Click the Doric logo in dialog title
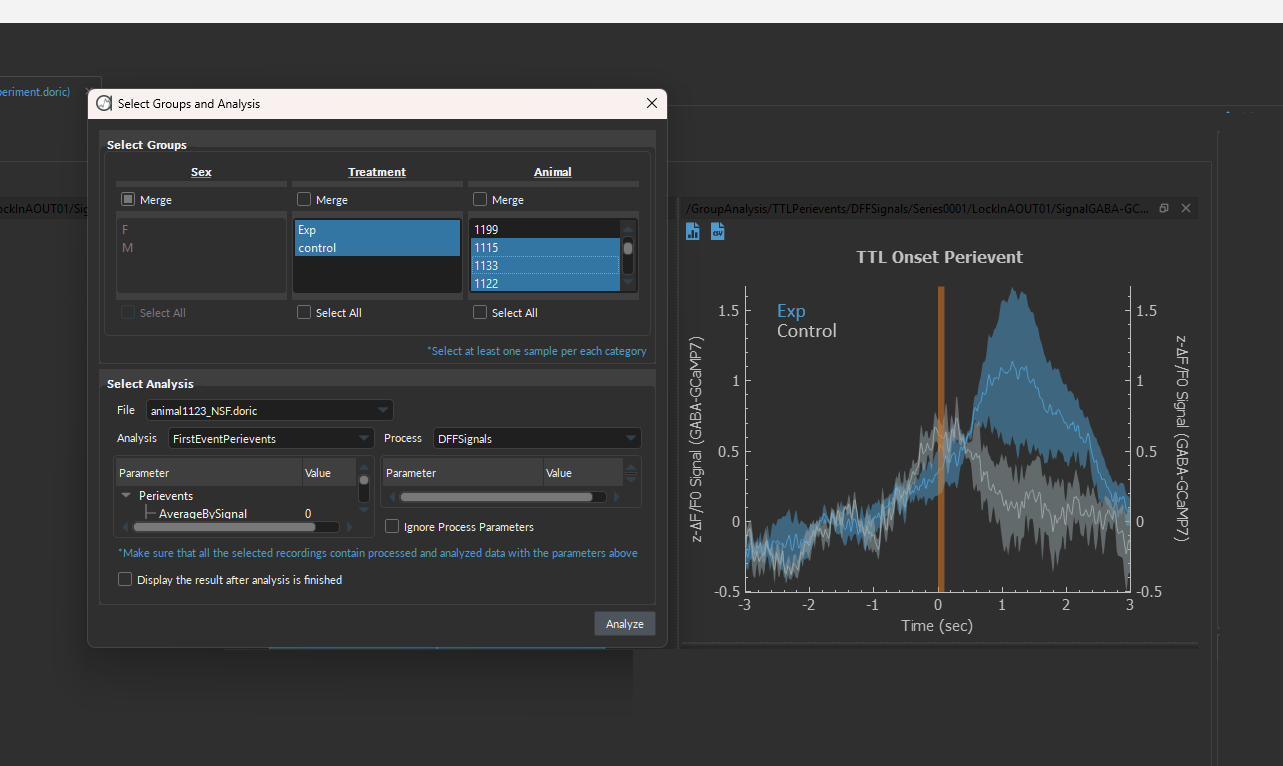Image resolution: width=1283 pixels, height=766 pixels. click(x=104, y=103)
